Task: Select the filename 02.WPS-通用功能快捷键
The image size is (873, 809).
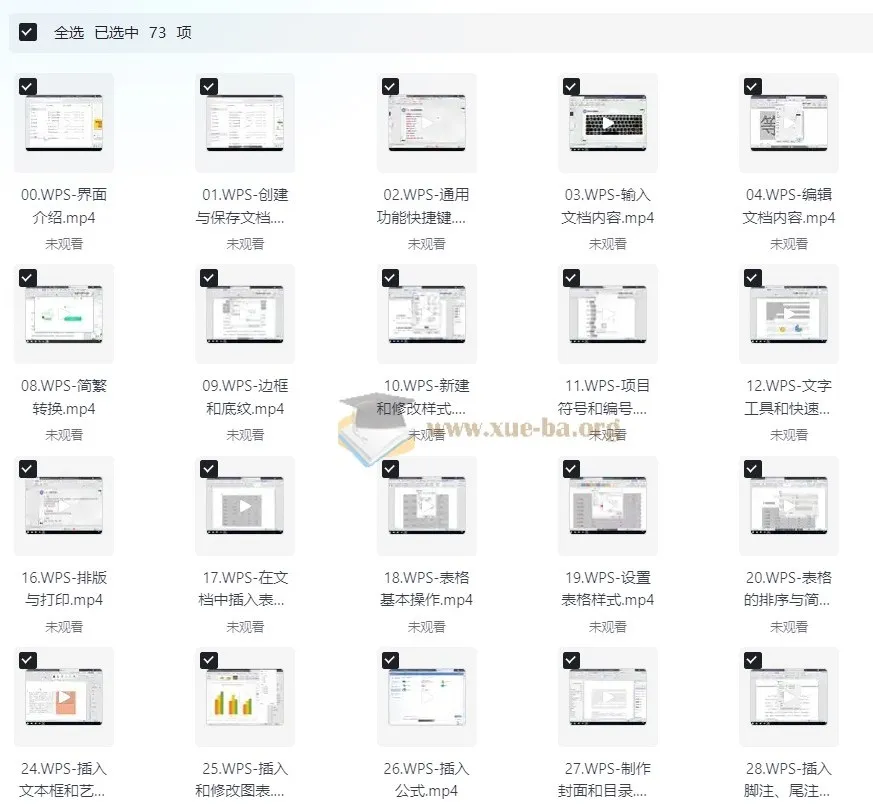Action: point(426,209)
